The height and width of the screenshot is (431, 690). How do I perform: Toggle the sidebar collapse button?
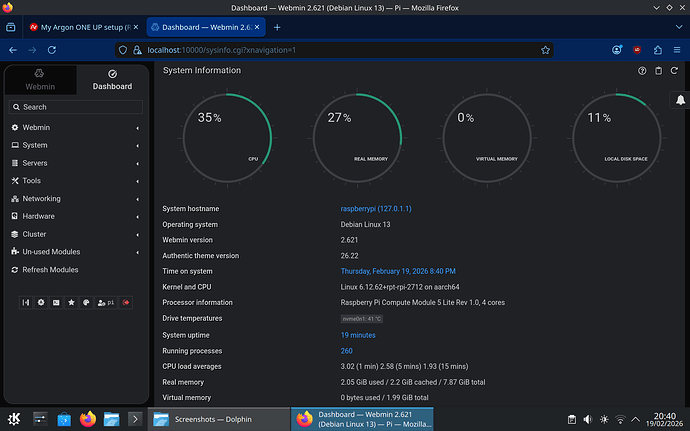(27, 302)
